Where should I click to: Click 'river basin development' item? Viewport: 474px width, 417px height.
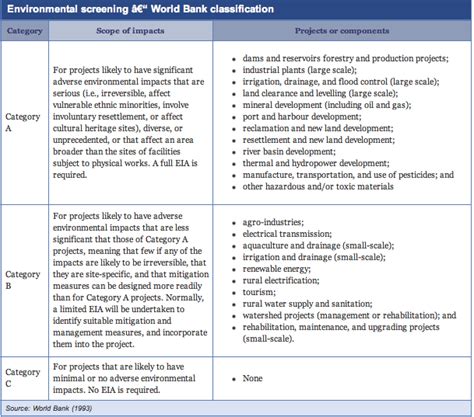pyautogui.click(x=289, y=152)
